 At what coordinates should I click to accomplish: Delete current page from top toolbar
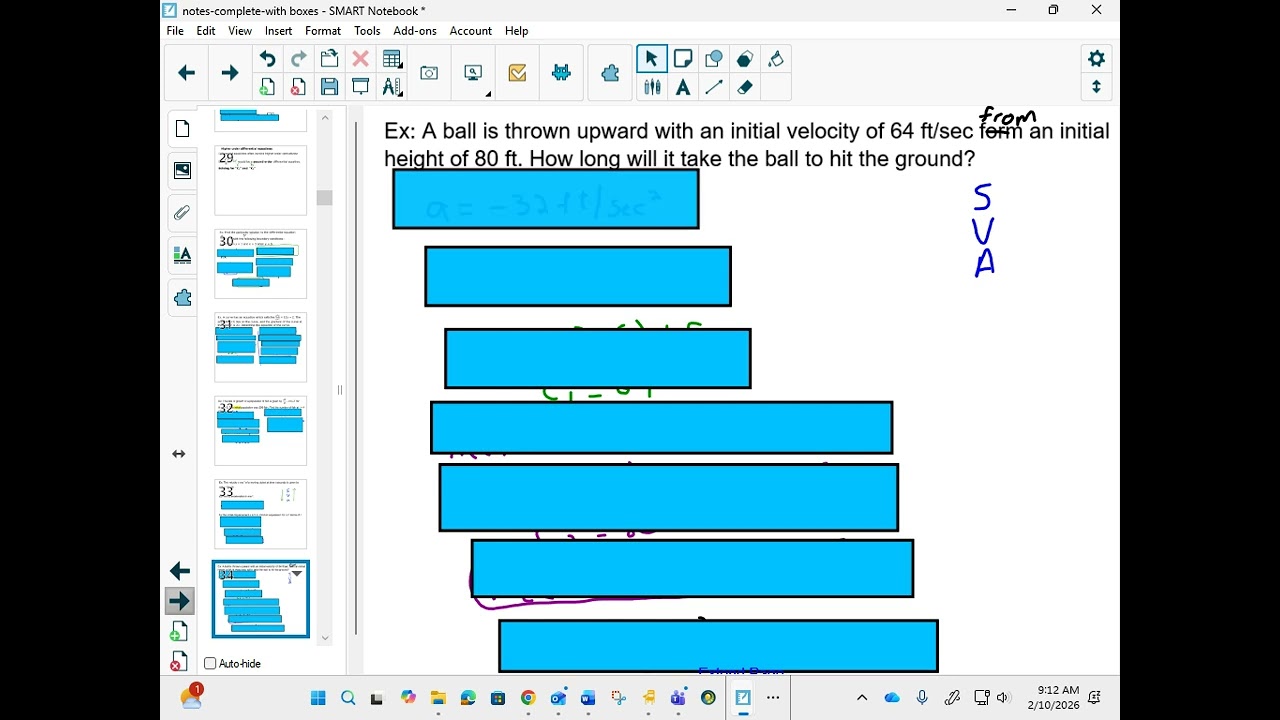(x=298, y=87)
